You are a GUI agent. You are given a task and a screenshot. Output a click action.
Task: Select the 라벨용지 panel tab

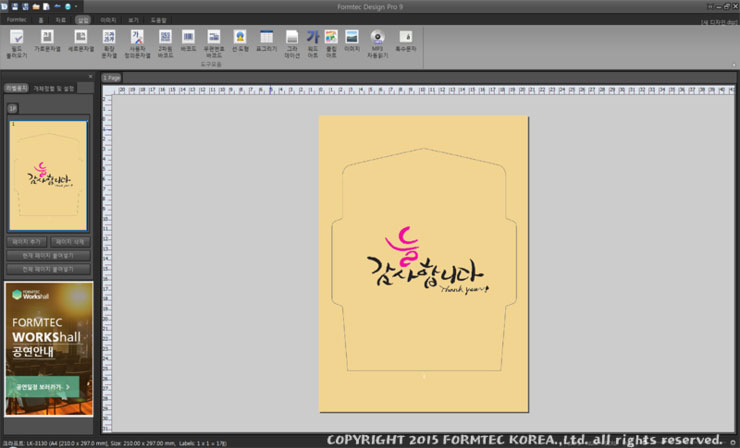(17, 88)
